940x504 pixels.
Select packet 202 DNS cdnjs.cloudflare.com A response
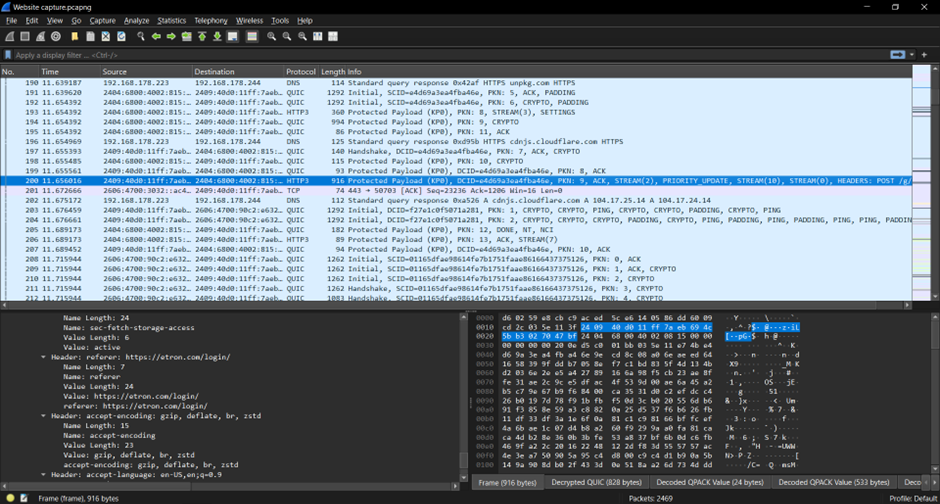pyautogui.click(x=456, y=200)
